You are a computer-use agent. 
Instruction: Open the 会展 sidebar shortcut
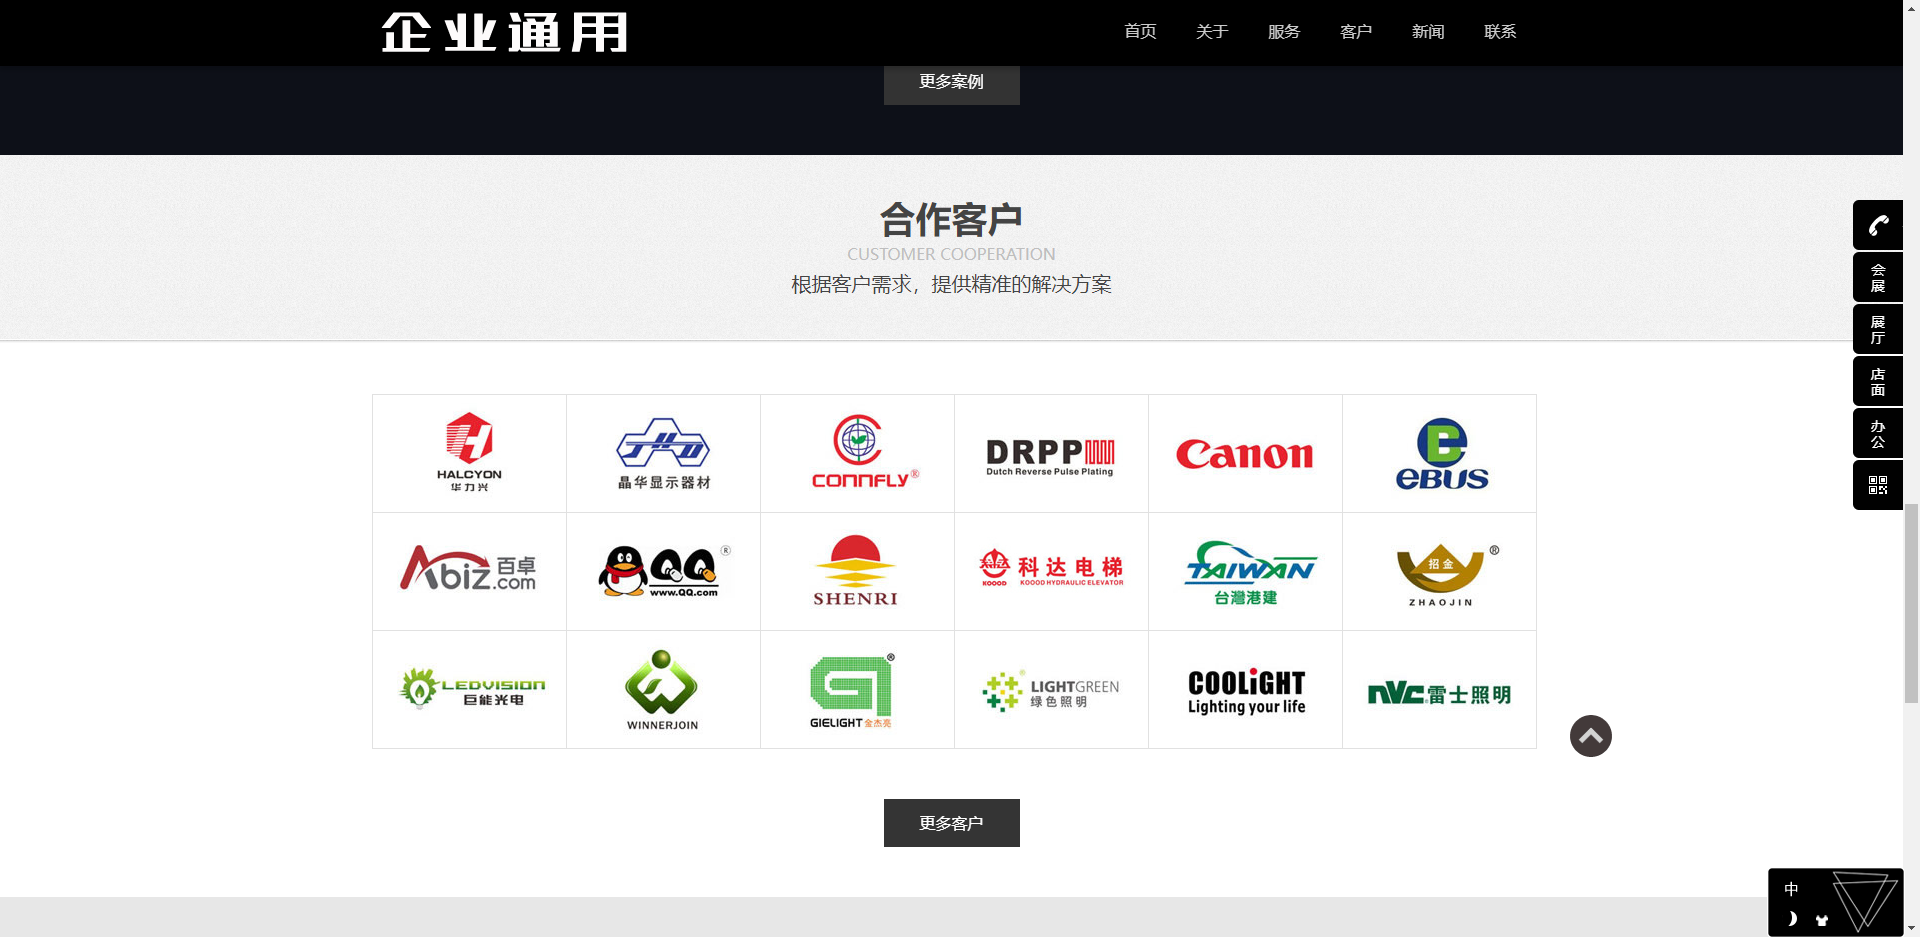(1878, 277)
